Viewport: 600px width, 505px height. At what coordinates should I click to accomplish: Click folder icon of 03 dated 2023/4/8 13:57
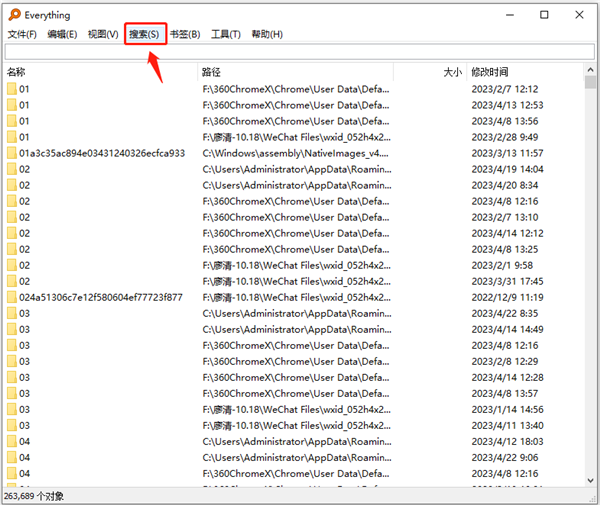12,393
